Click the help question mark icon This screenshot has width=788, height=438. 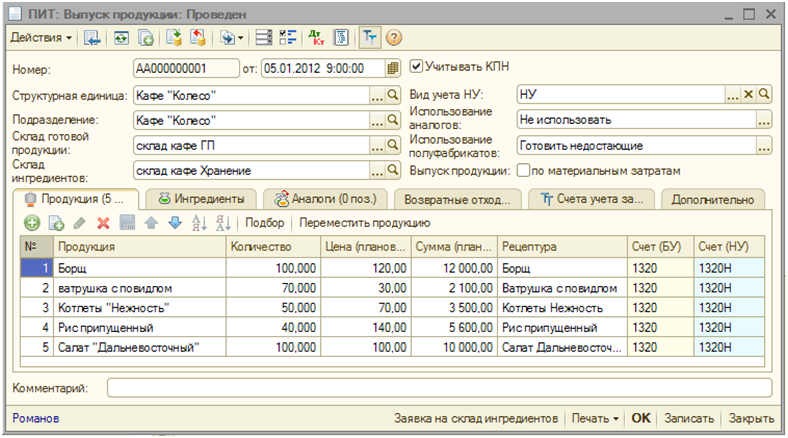pyautogui.click(x=394, y=38)
